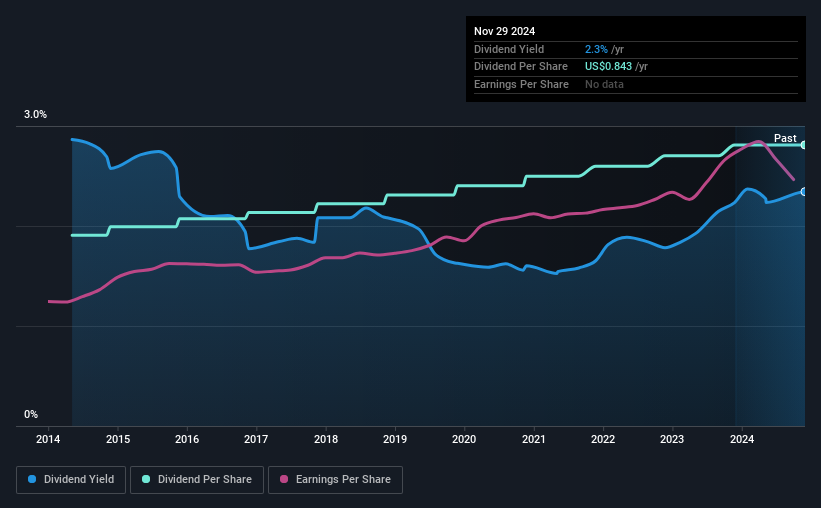Click the Earnings Per Share No data row
Viewport: 821px width, 508px height.
[636, 84]
